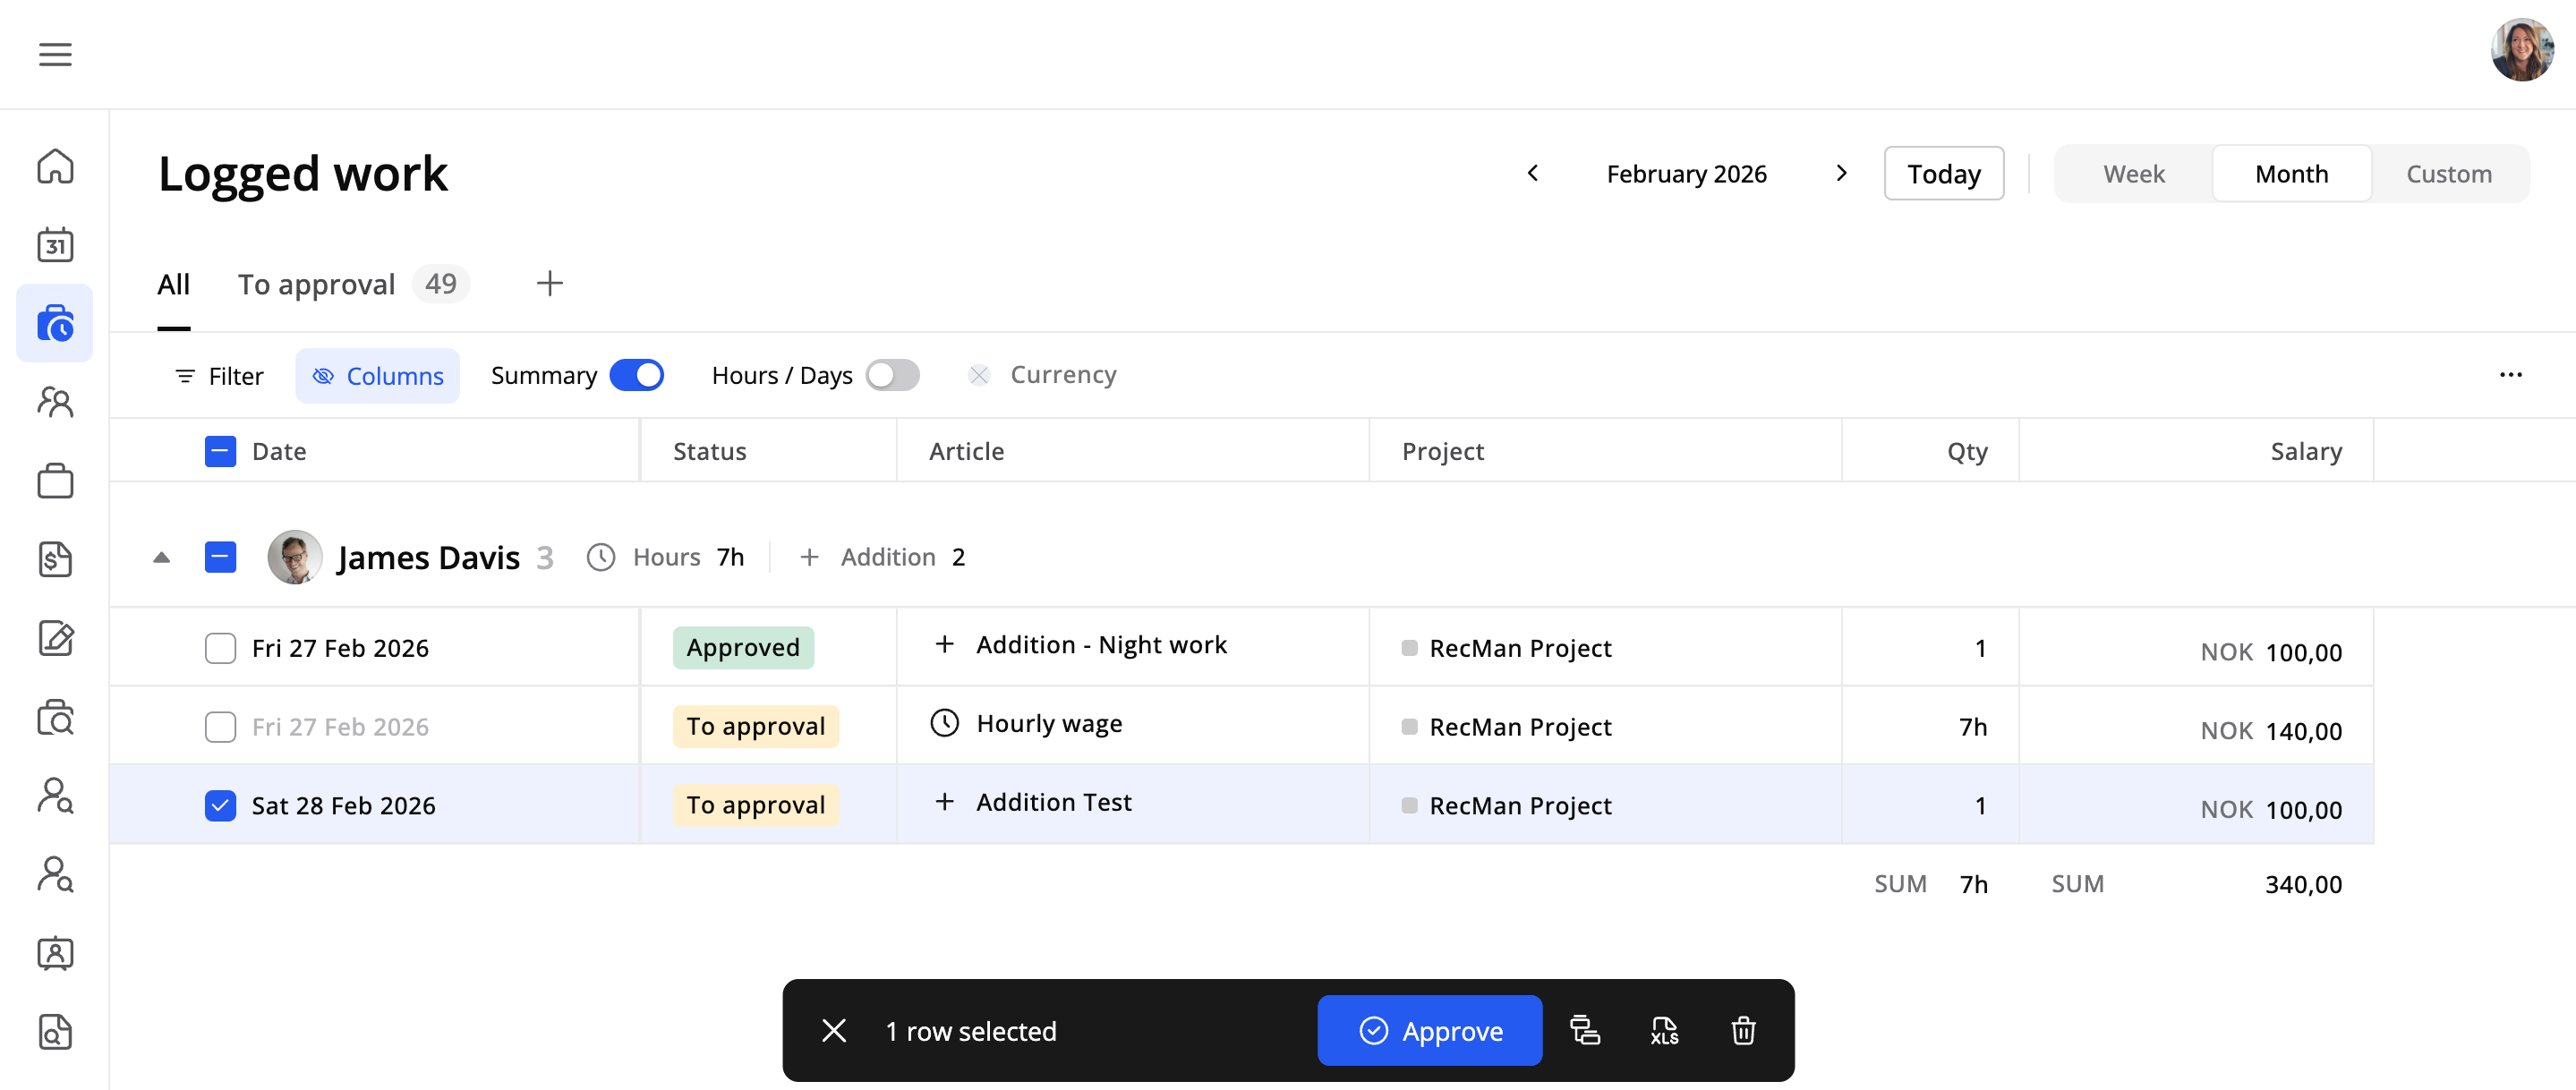Click the trash delete icon
Viewport: 2576px width, 1090px height.
coord(1743,1030)
